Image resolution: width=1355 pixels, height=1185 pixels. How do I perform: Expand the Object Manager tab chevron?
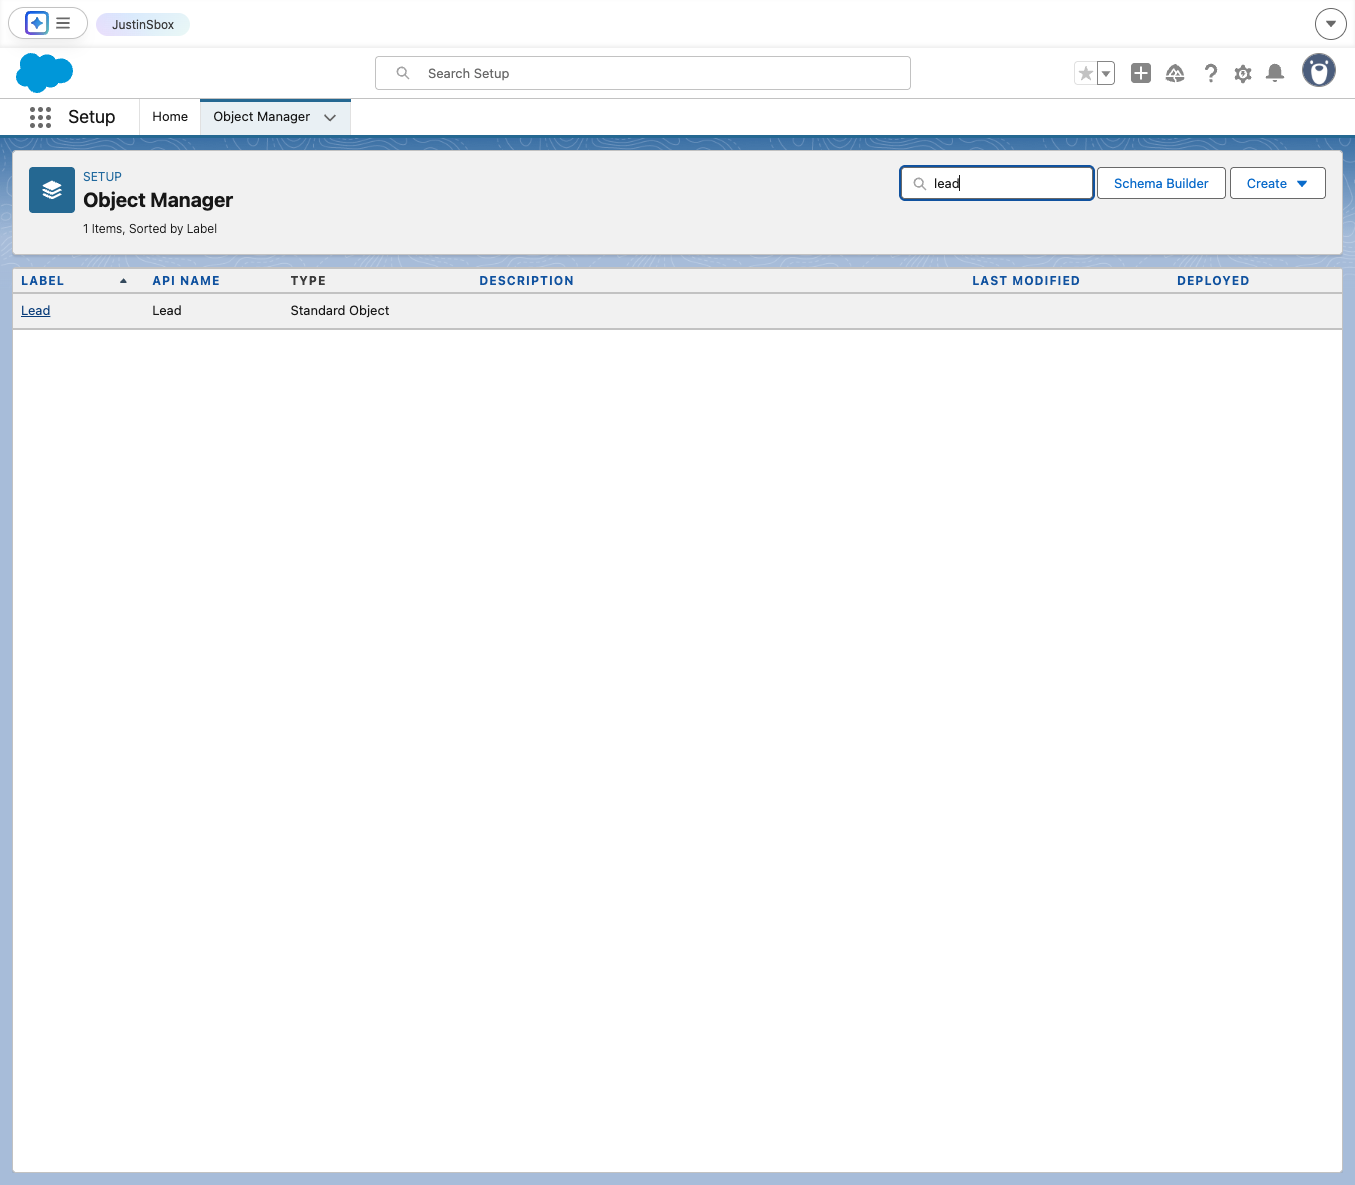[330, 117]
